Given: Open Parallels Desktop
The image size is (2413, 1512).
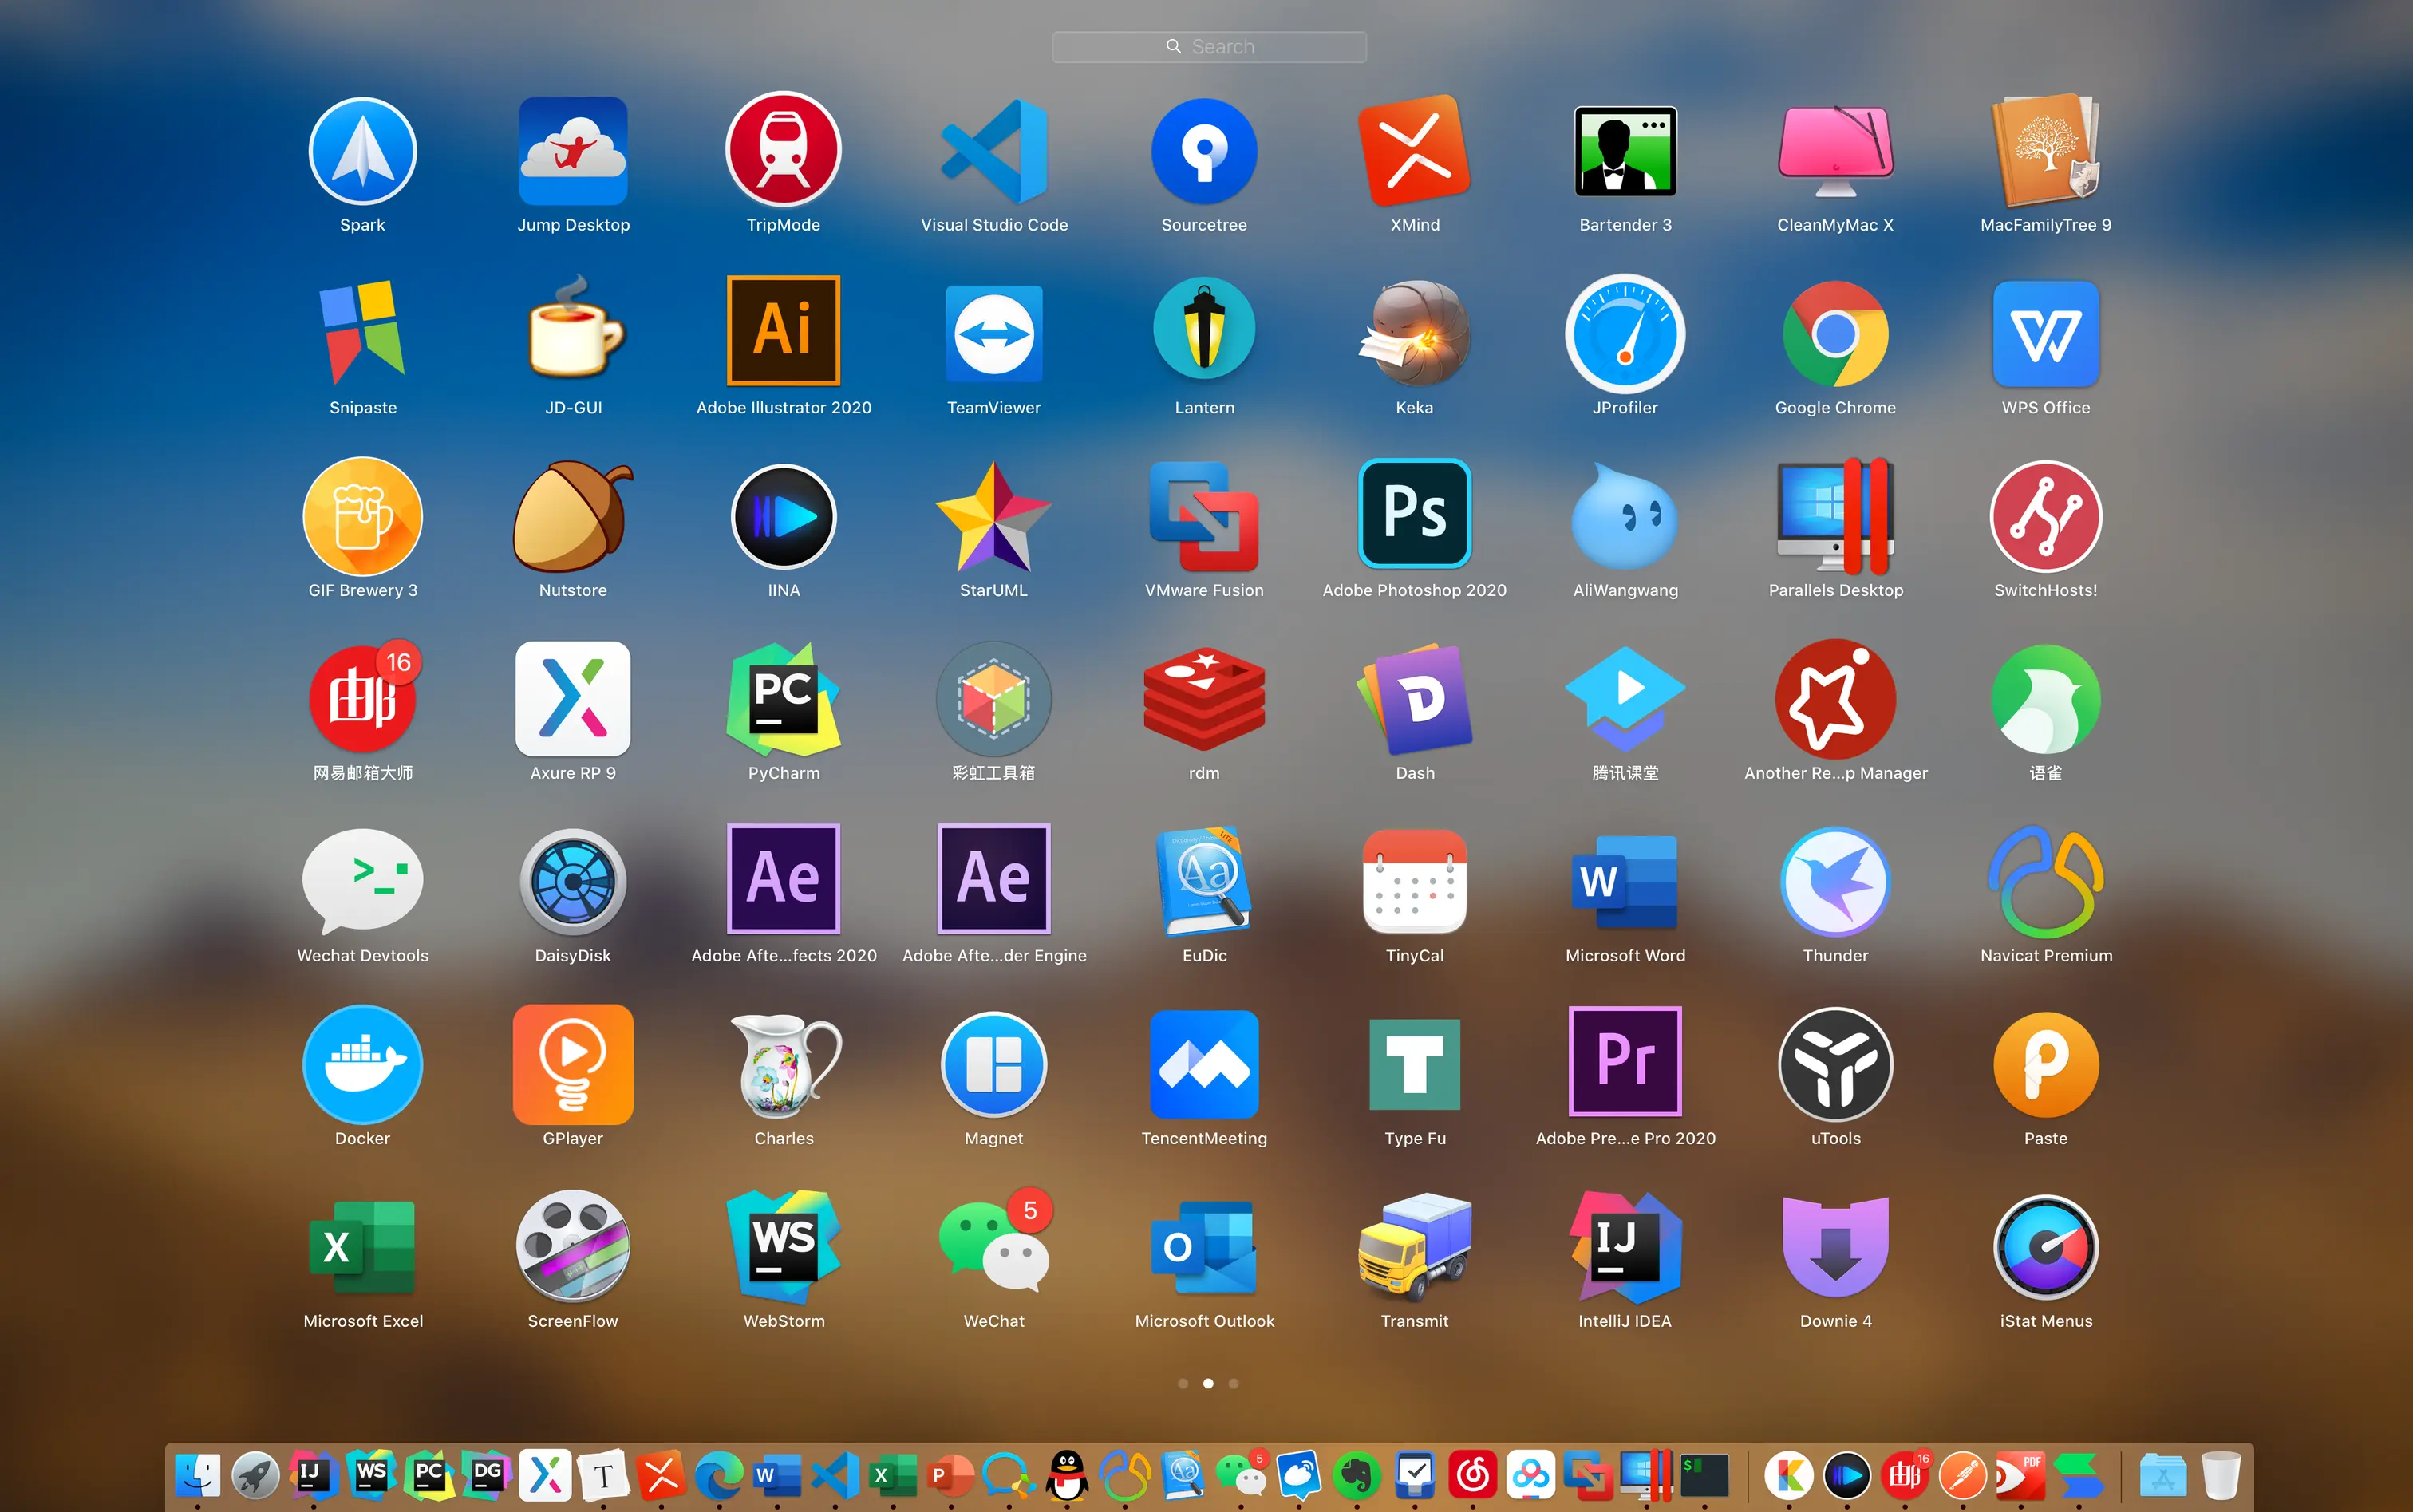Looking at the screenshot, I should (x=1835, y=516).
